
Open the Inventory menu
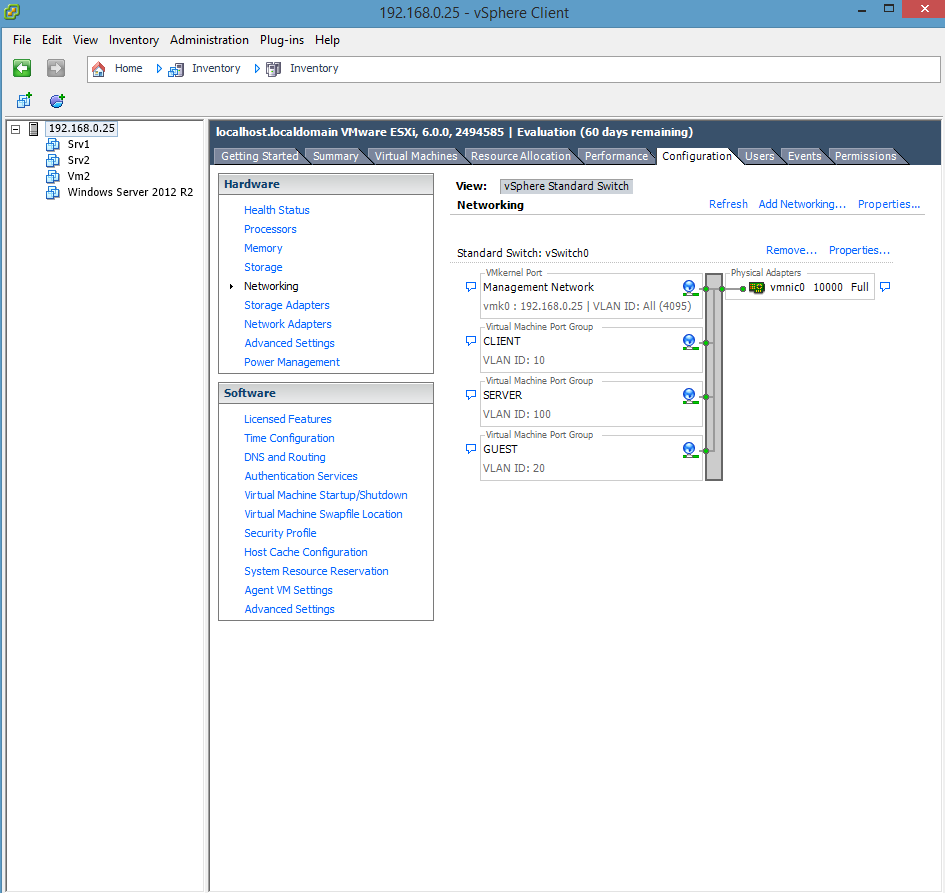tap(134, 40)
